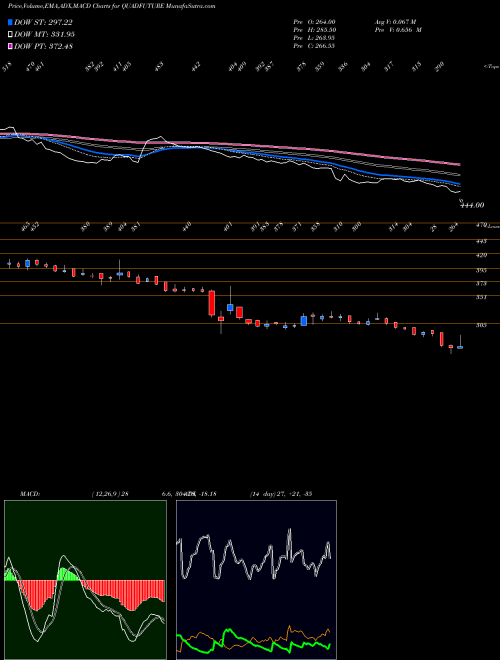
Task: Click the 'Pre O: 264.00' value
Action: click(314, 22)
